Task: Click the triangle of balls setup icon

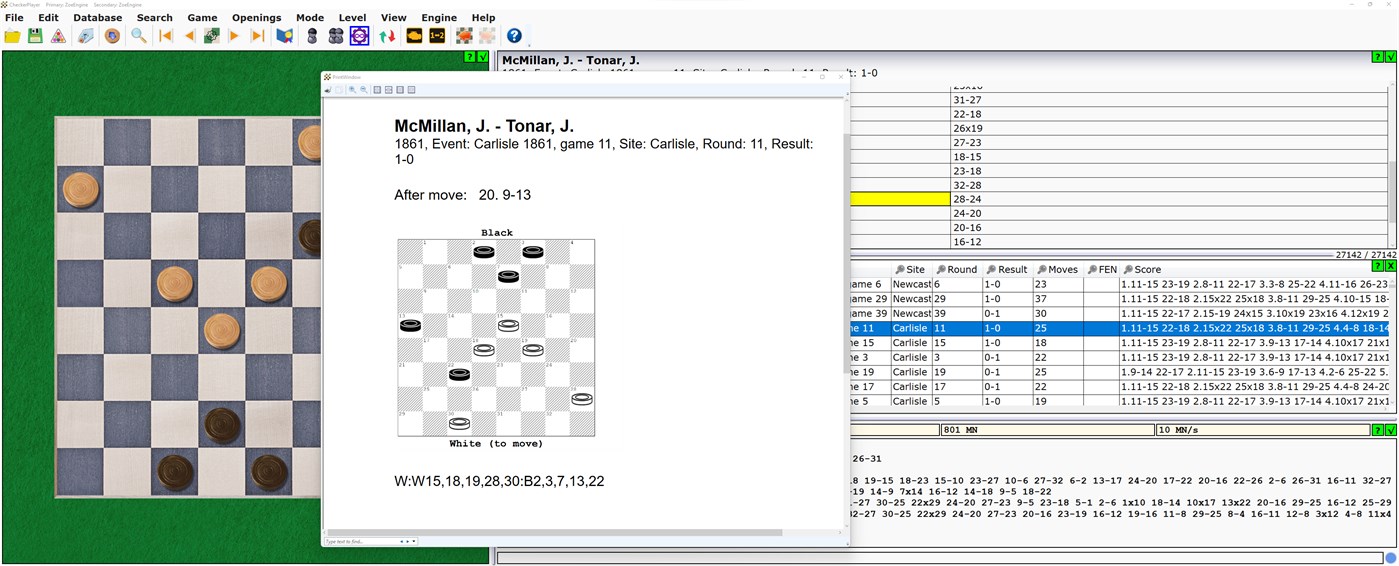Action: (58, 36)
